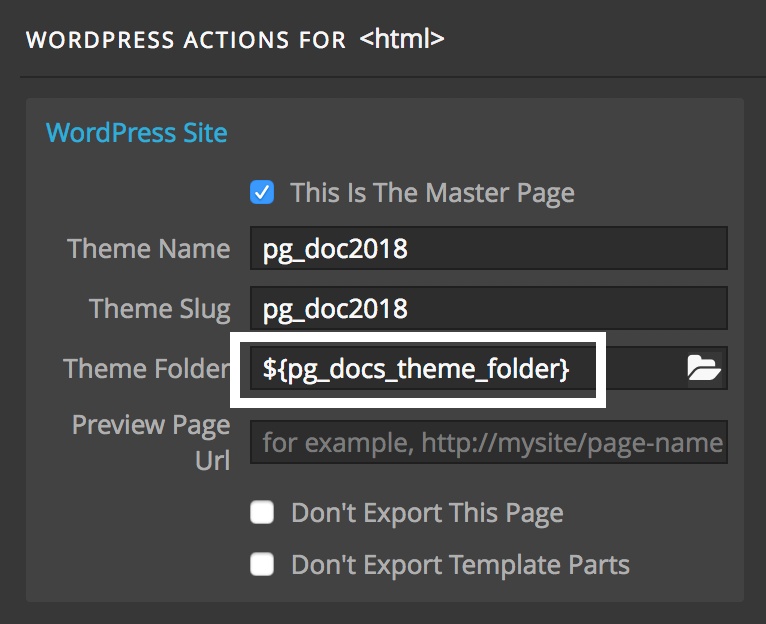The height and width of the screenshot is (624, 766).
Task: Open the Theme Folder browse folder icon
Action: [x=704, y=368]
